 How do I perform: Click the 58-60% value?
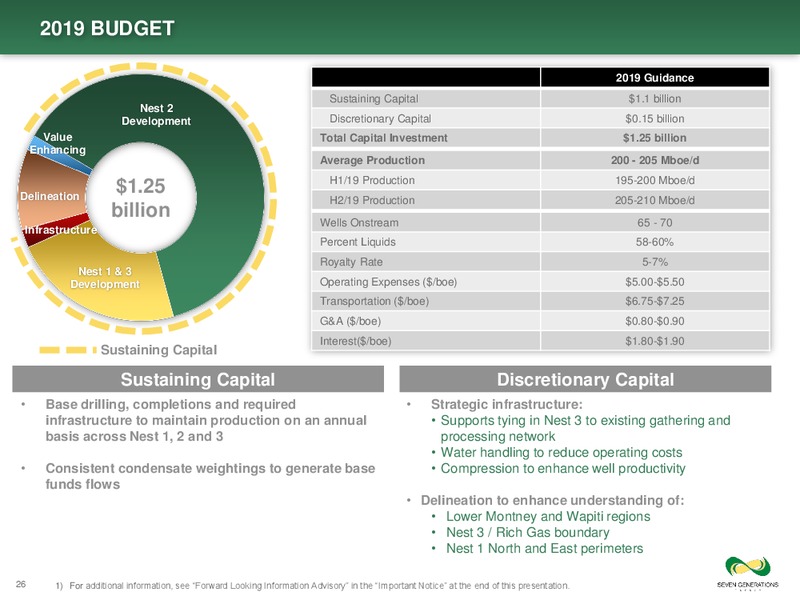pos(655,242)
